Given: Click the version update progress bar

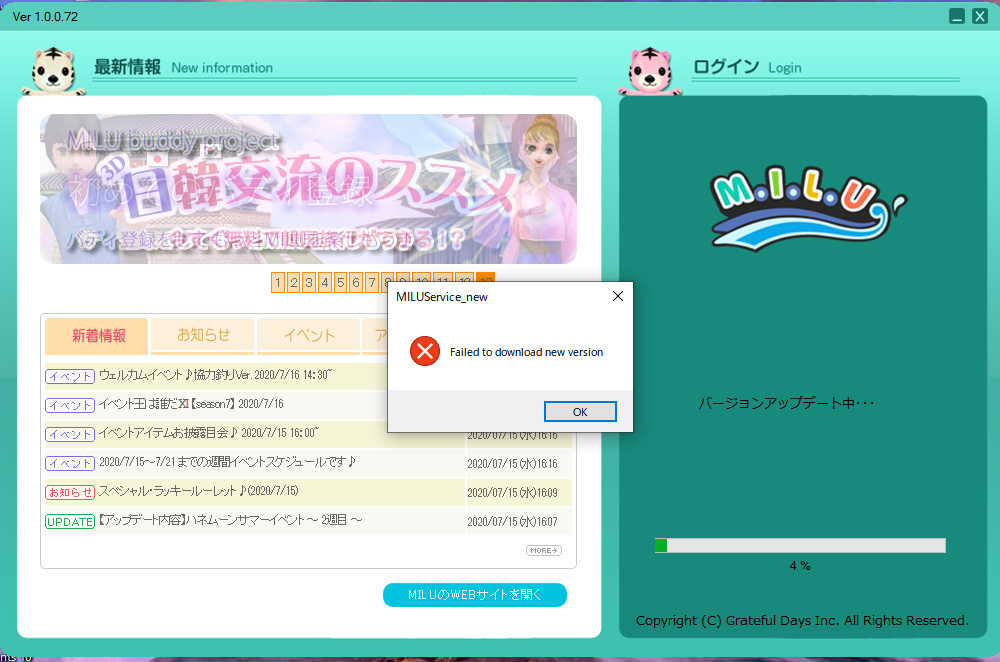Looking at the screenshot, I should tap(799, 545).
